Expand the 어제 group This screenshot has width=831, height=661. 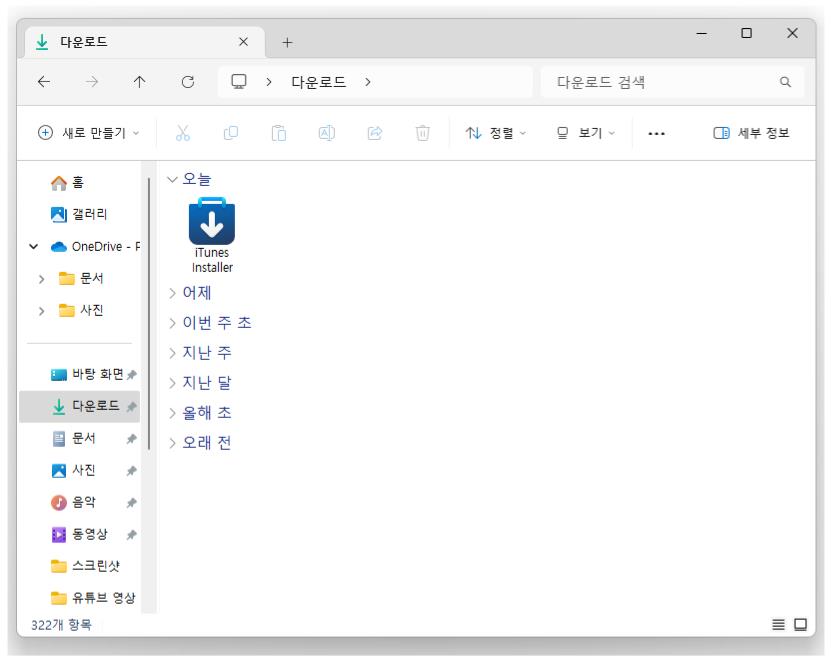[x=172, y=293]
